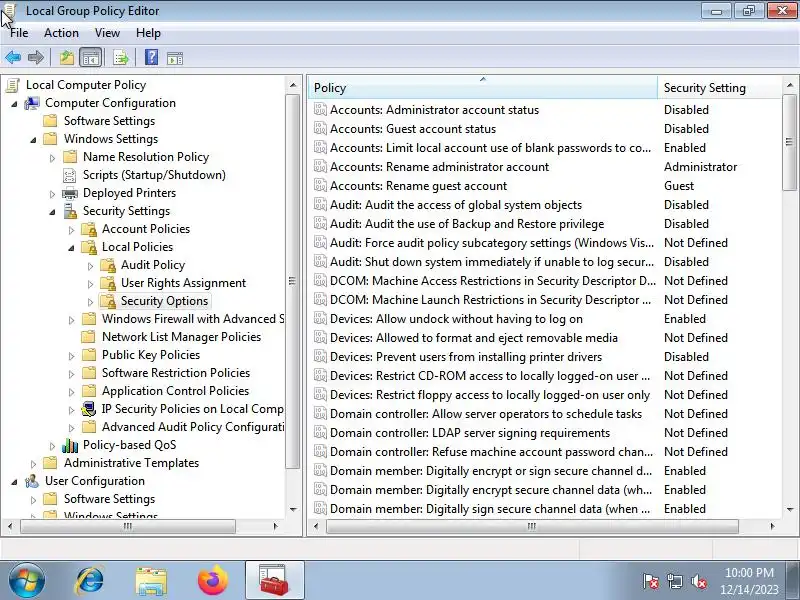Launch Internet Explorer from taskbar
The height and width of the screenshot is (600, 800).
click(x=90, y=581)
